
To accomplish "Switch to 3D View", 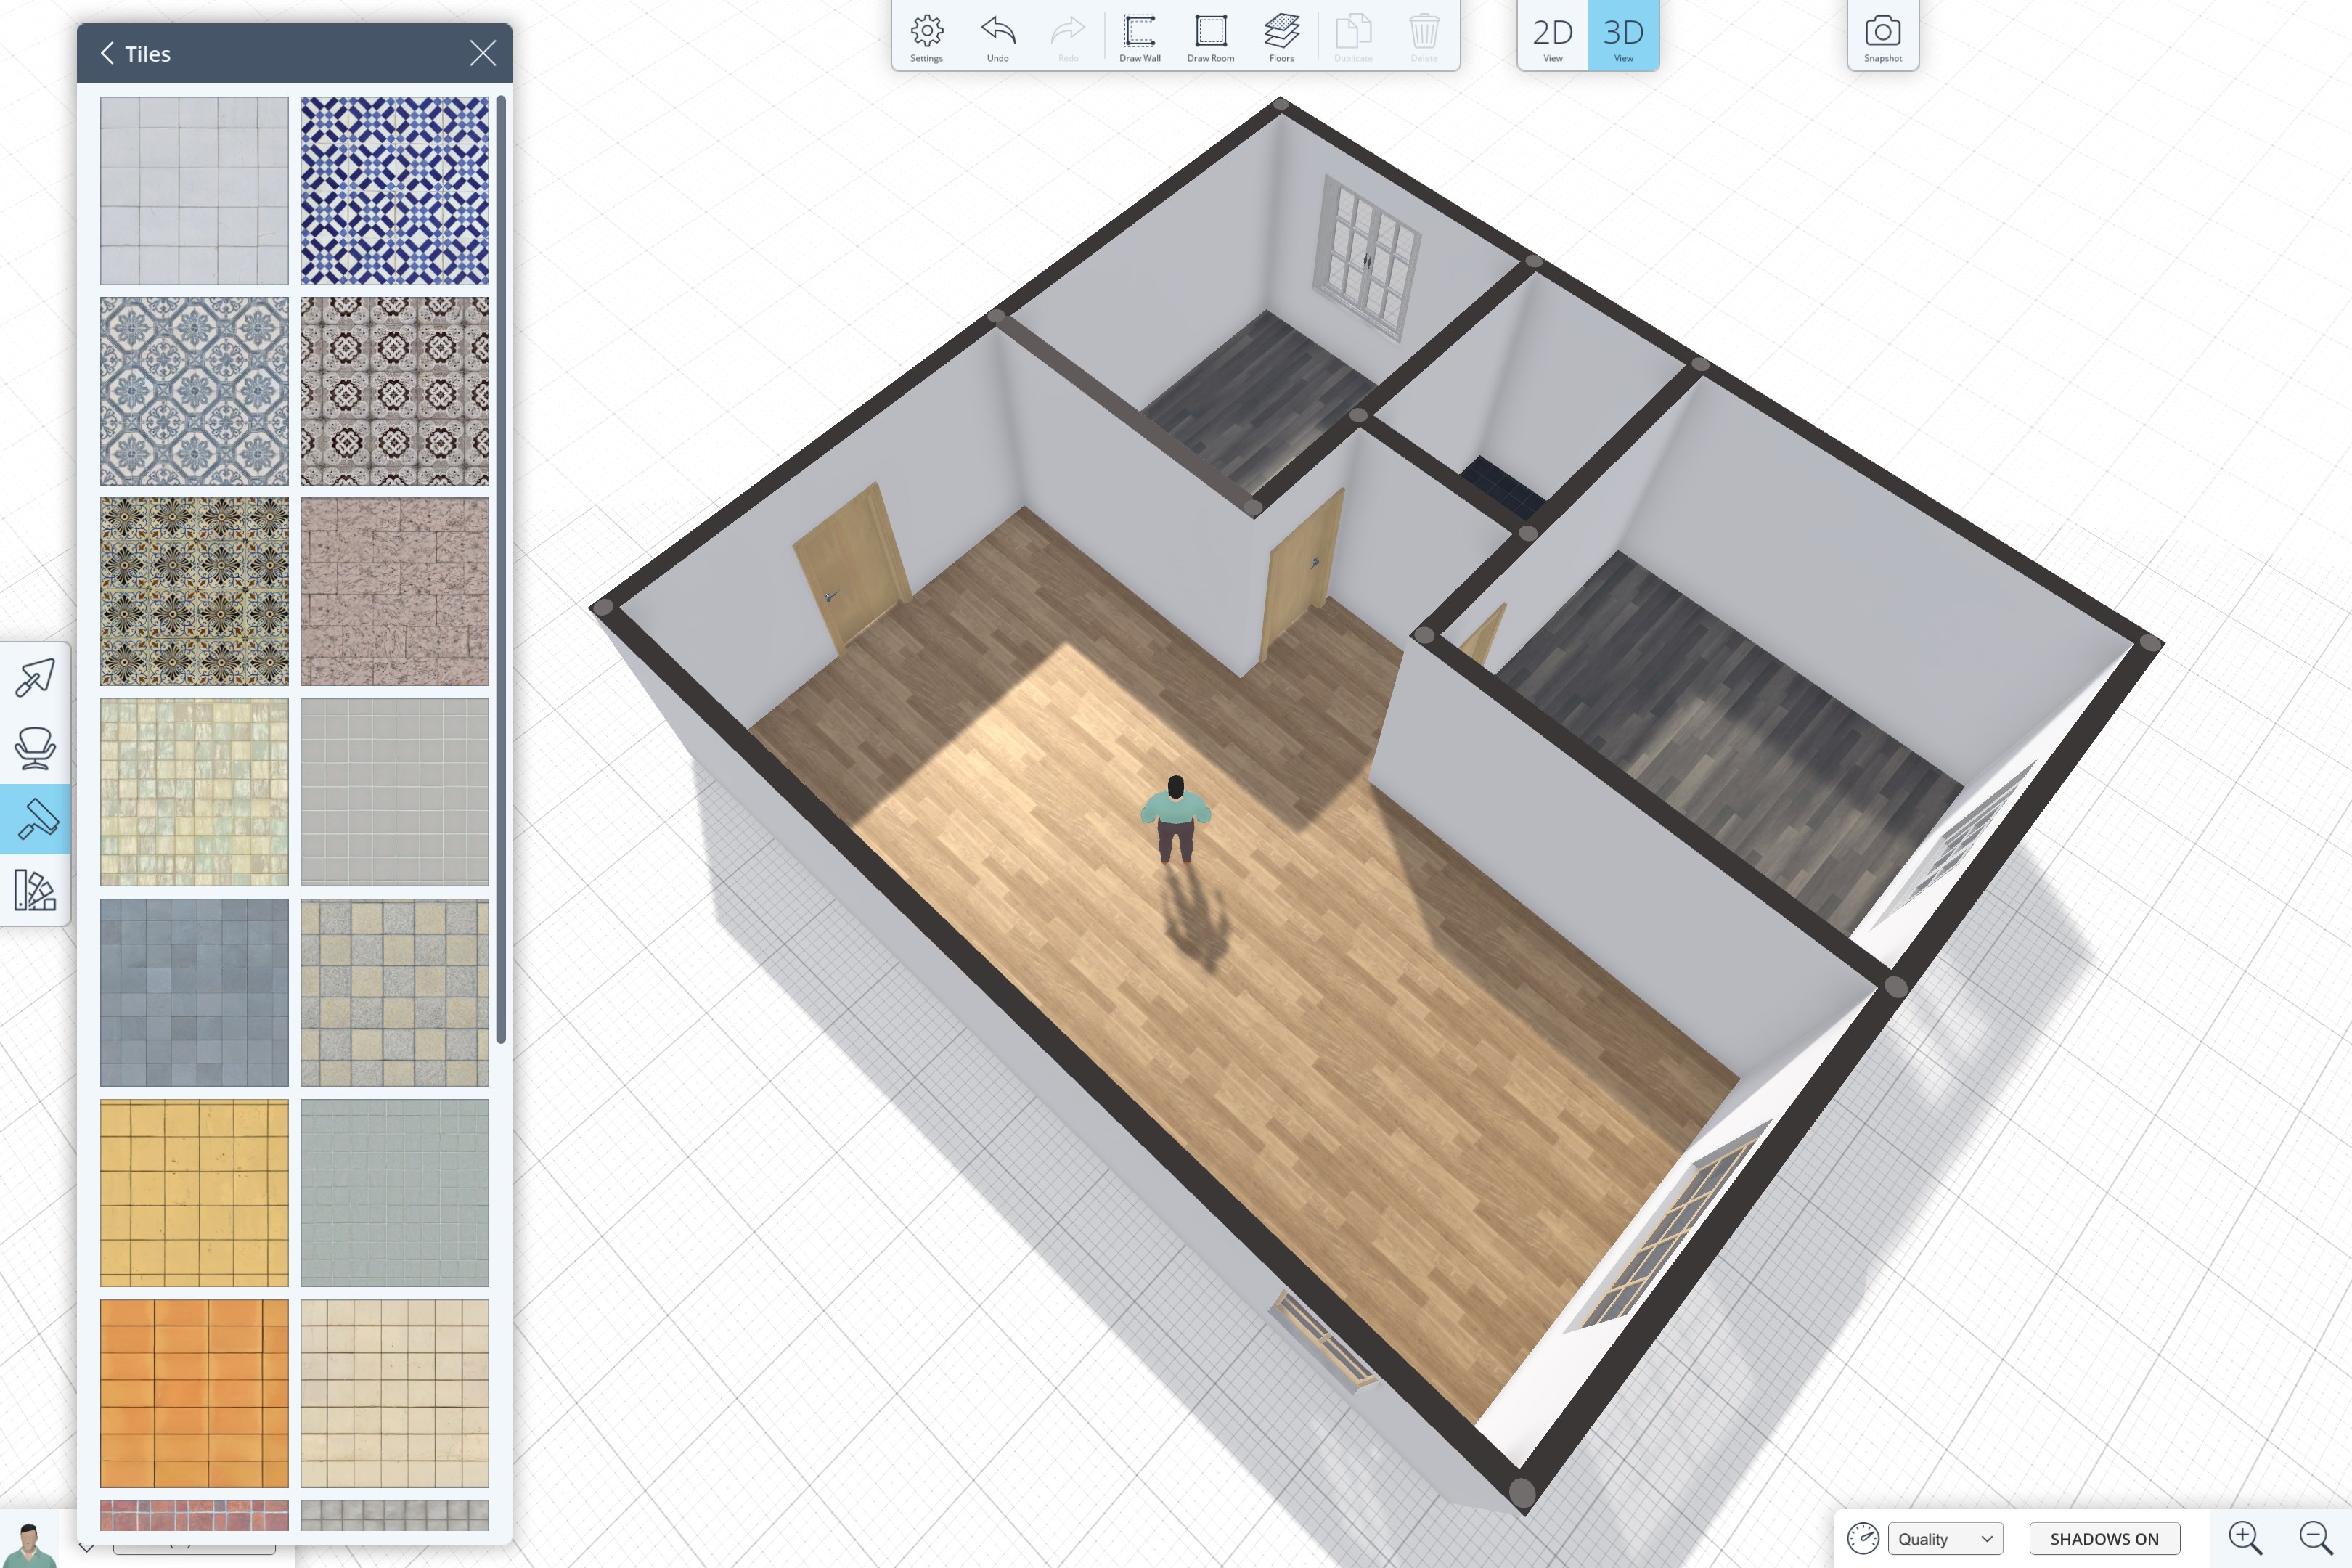I will click(x=1624, y=37).
